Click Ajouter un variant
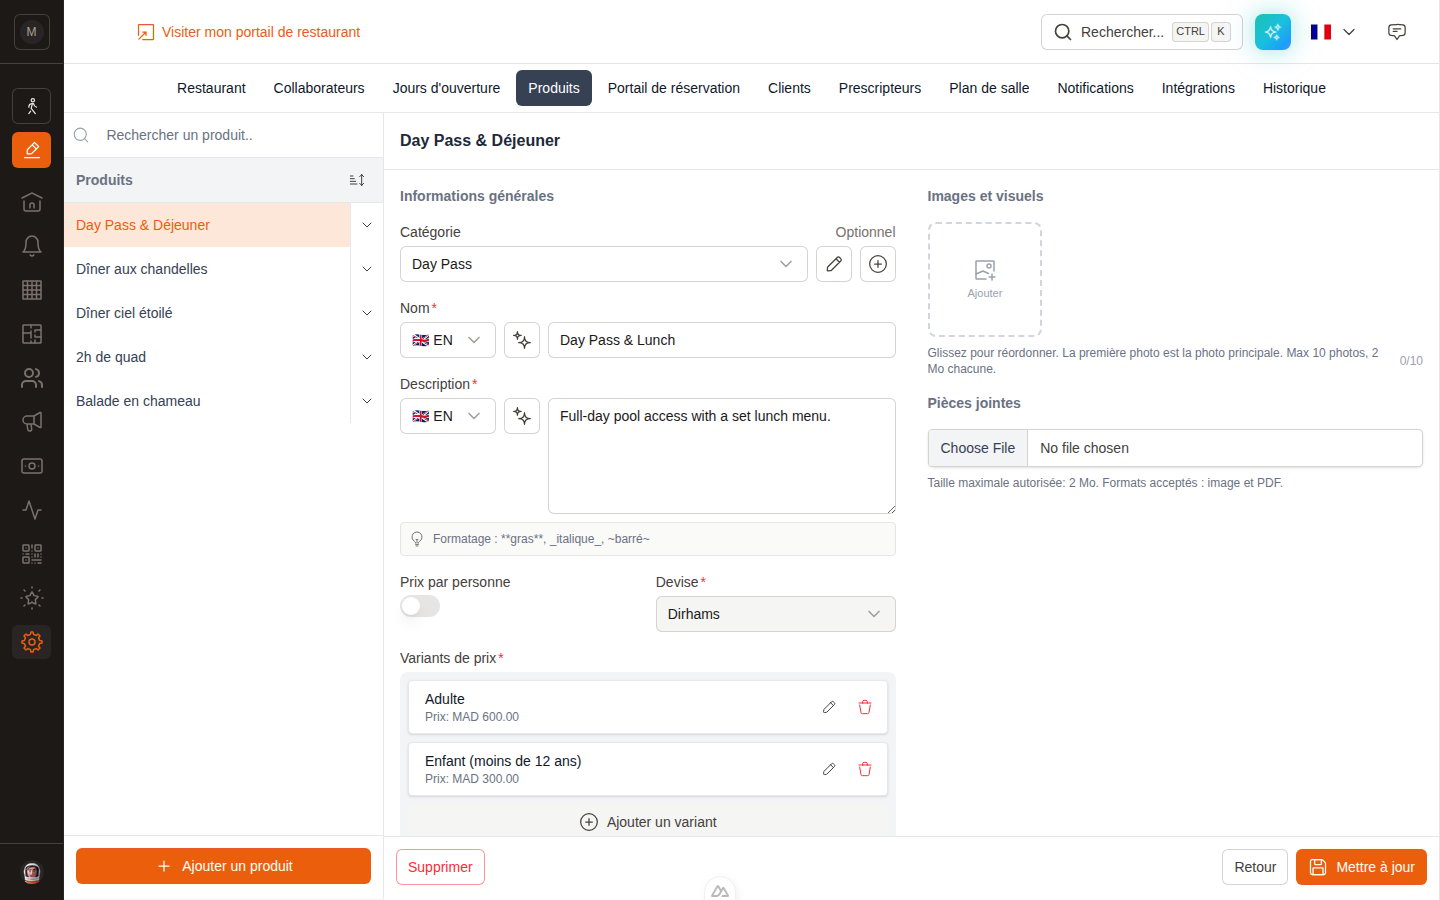This screenshot has width=1440, height=900. 648,822
